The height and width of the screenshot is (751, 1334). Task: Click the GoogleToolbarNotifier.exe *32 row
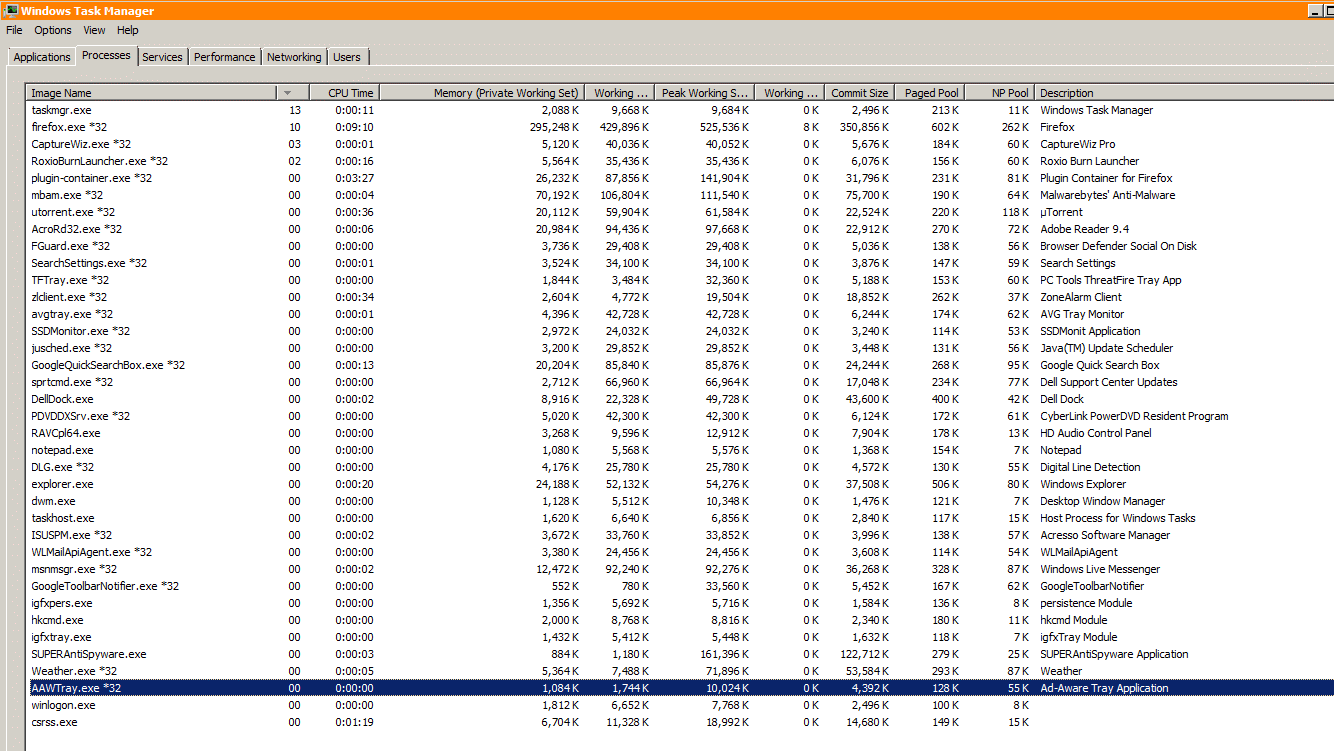click(x=680, y=586)
